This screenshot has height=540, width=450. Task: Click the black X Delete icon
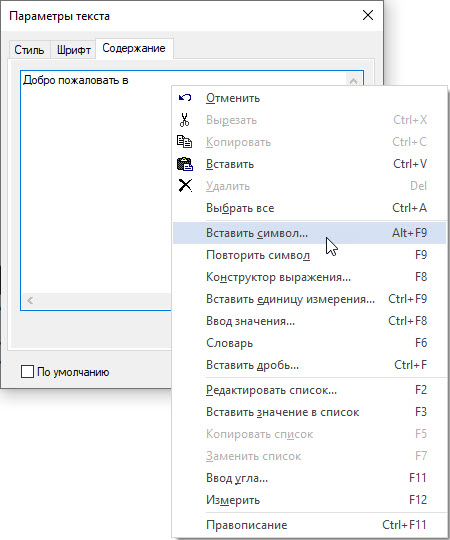tap(185, 186)
